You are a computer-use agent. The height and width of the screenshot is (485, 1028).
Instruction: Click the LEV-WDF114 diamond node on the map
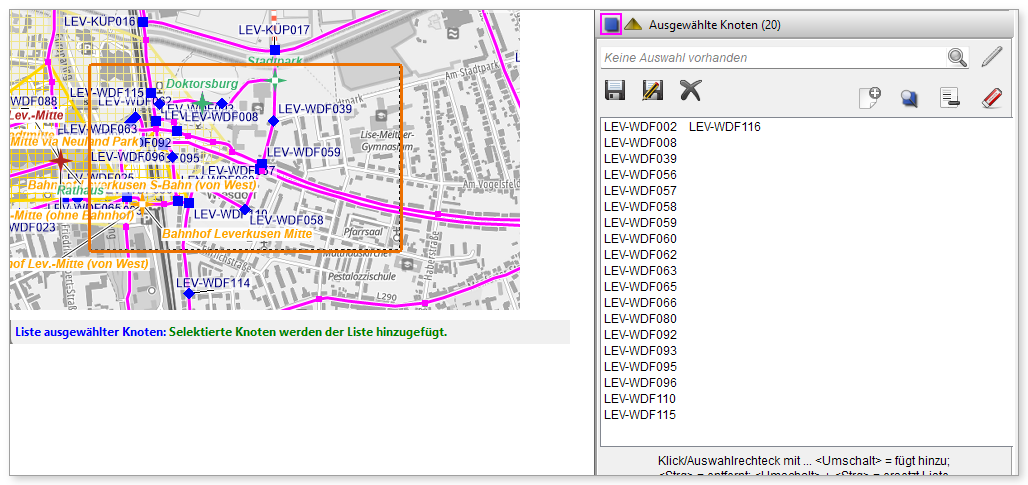(189, 294)
